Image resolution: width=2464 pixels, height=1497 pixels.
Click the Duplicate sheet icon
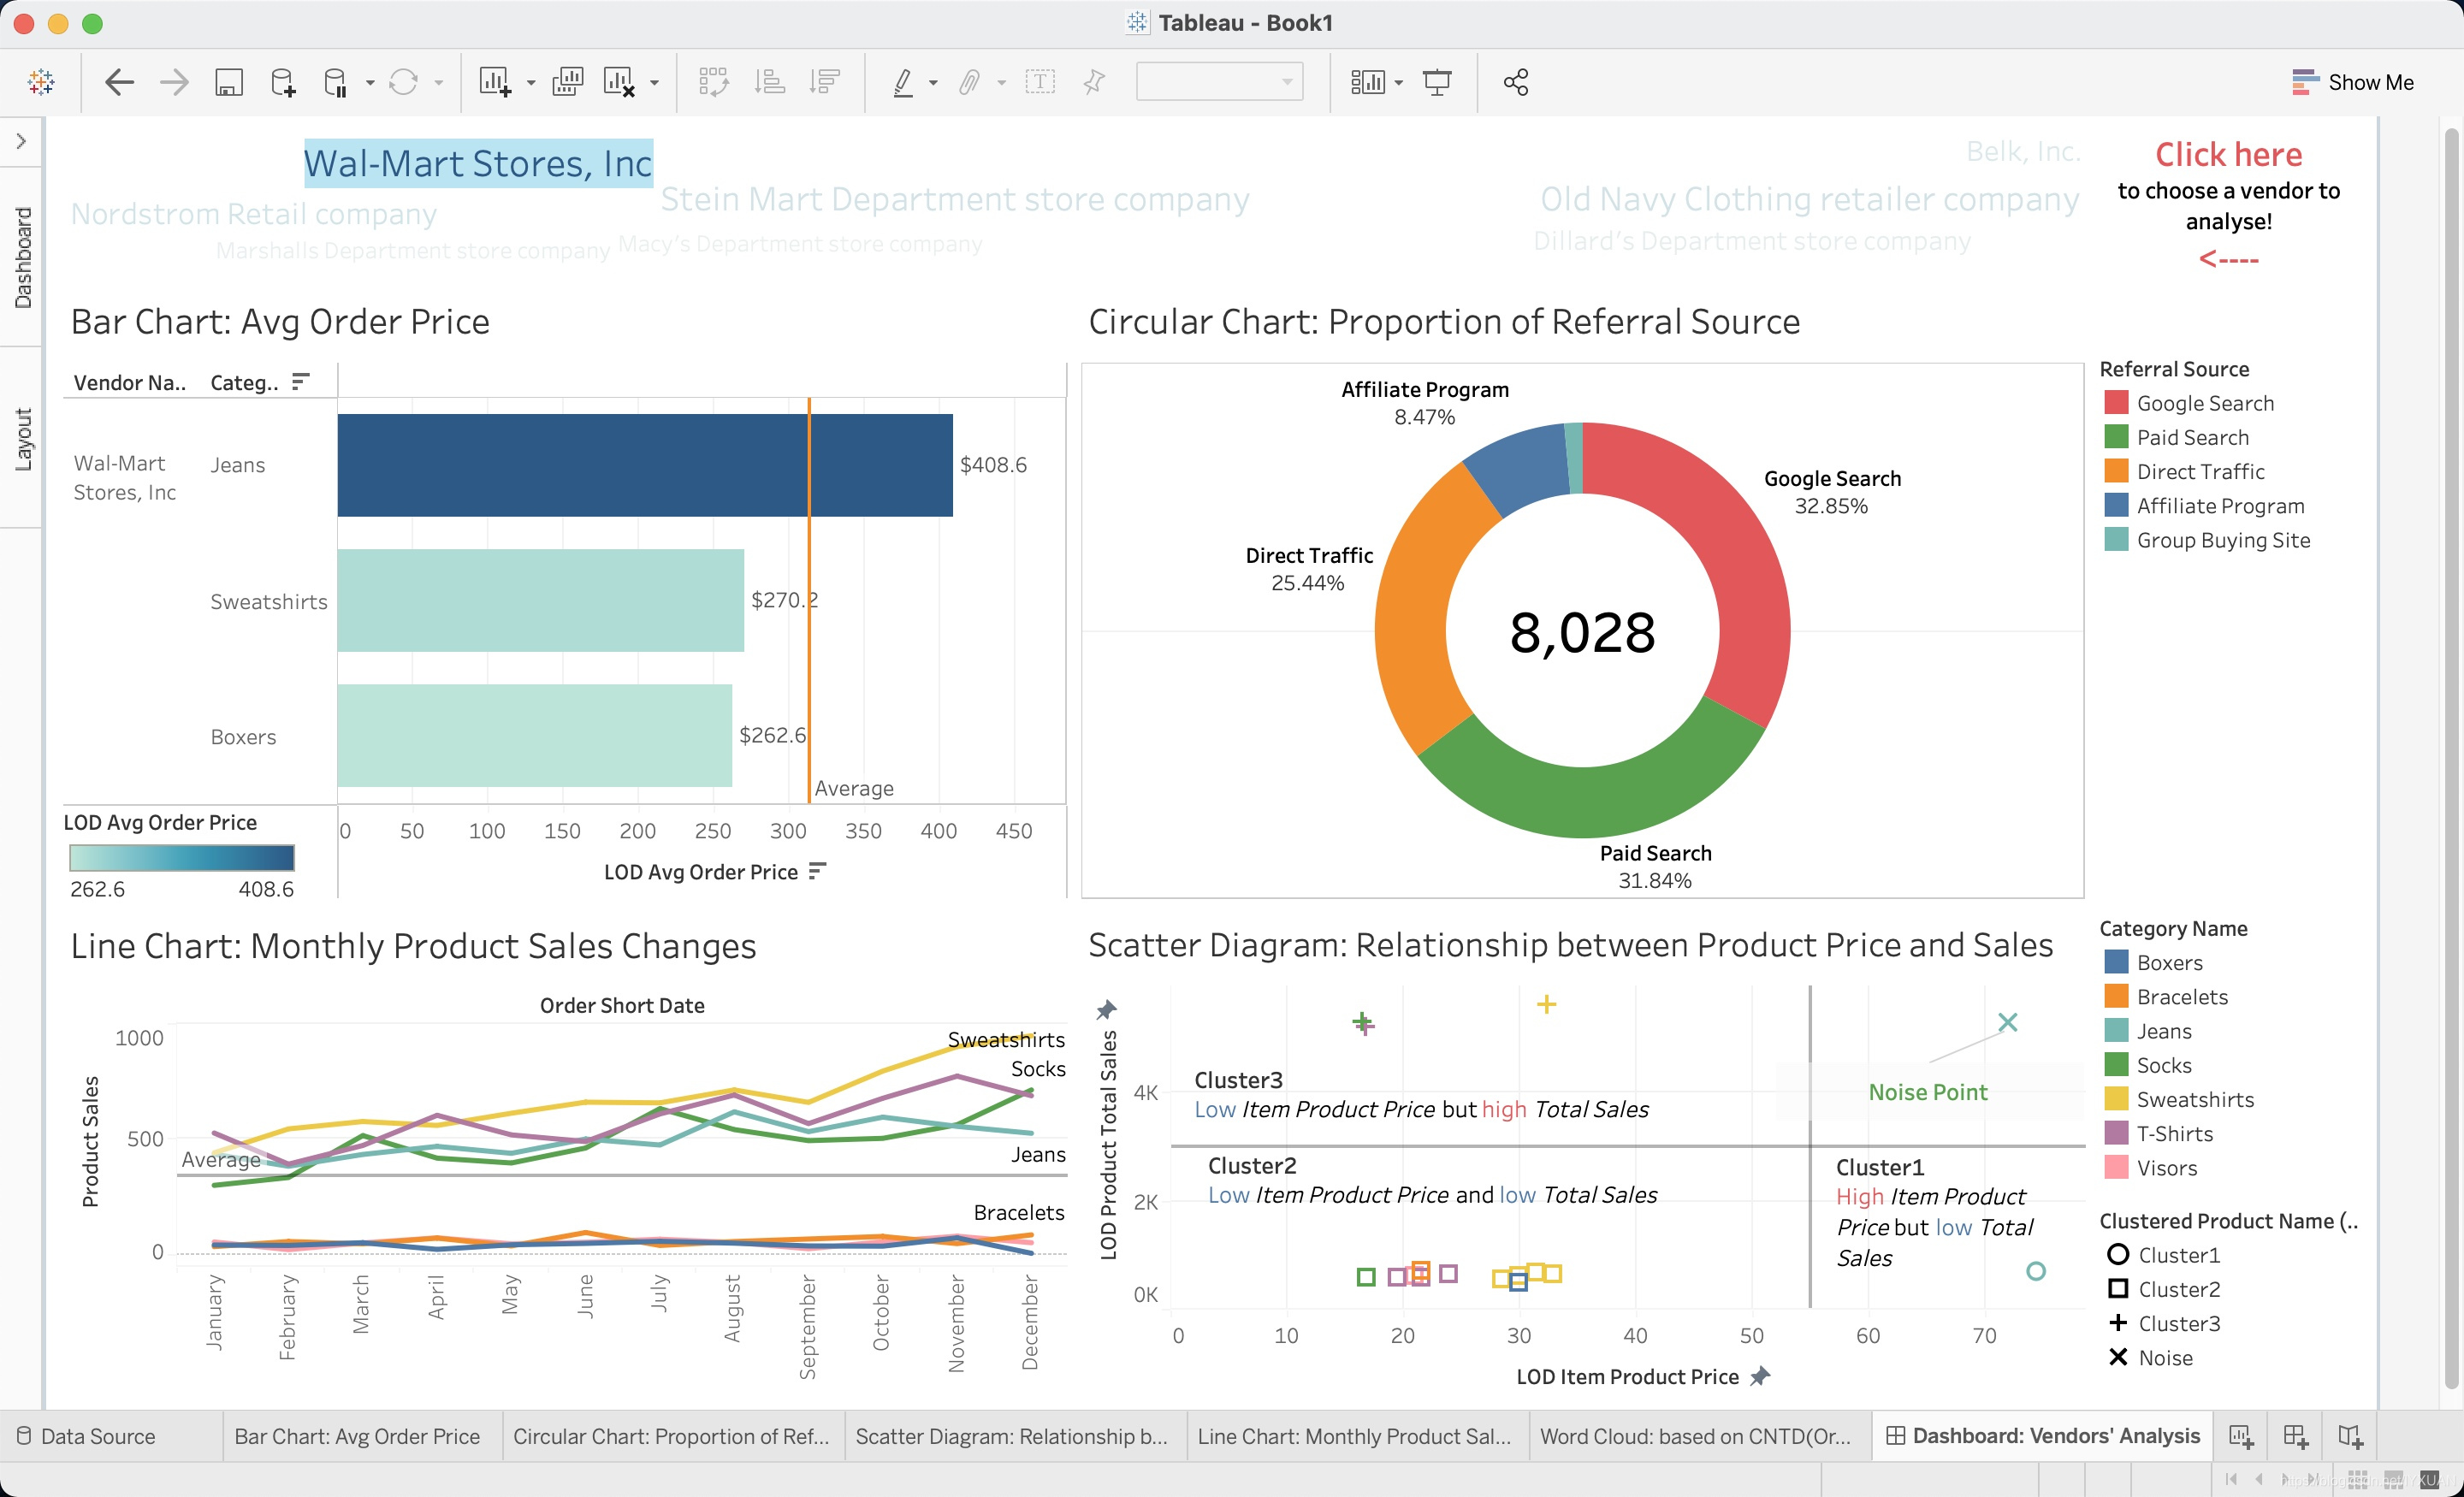coord(567,82)
